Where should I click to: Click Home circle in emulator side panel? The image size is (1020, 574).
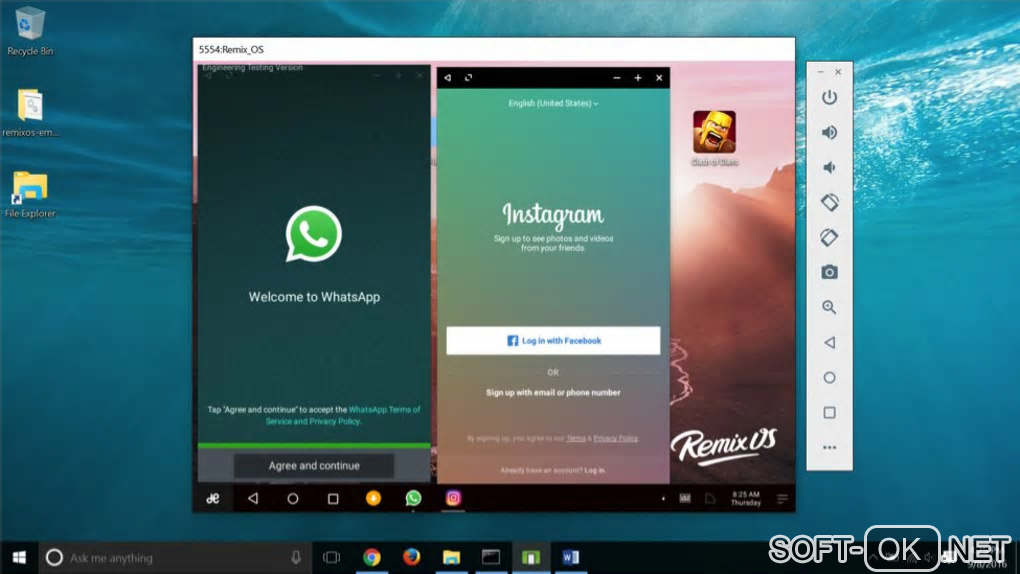tap(829, 377)
